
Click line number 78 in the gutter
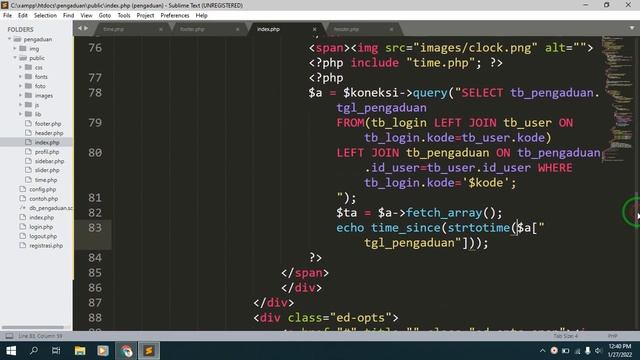(x=95, y=93)
